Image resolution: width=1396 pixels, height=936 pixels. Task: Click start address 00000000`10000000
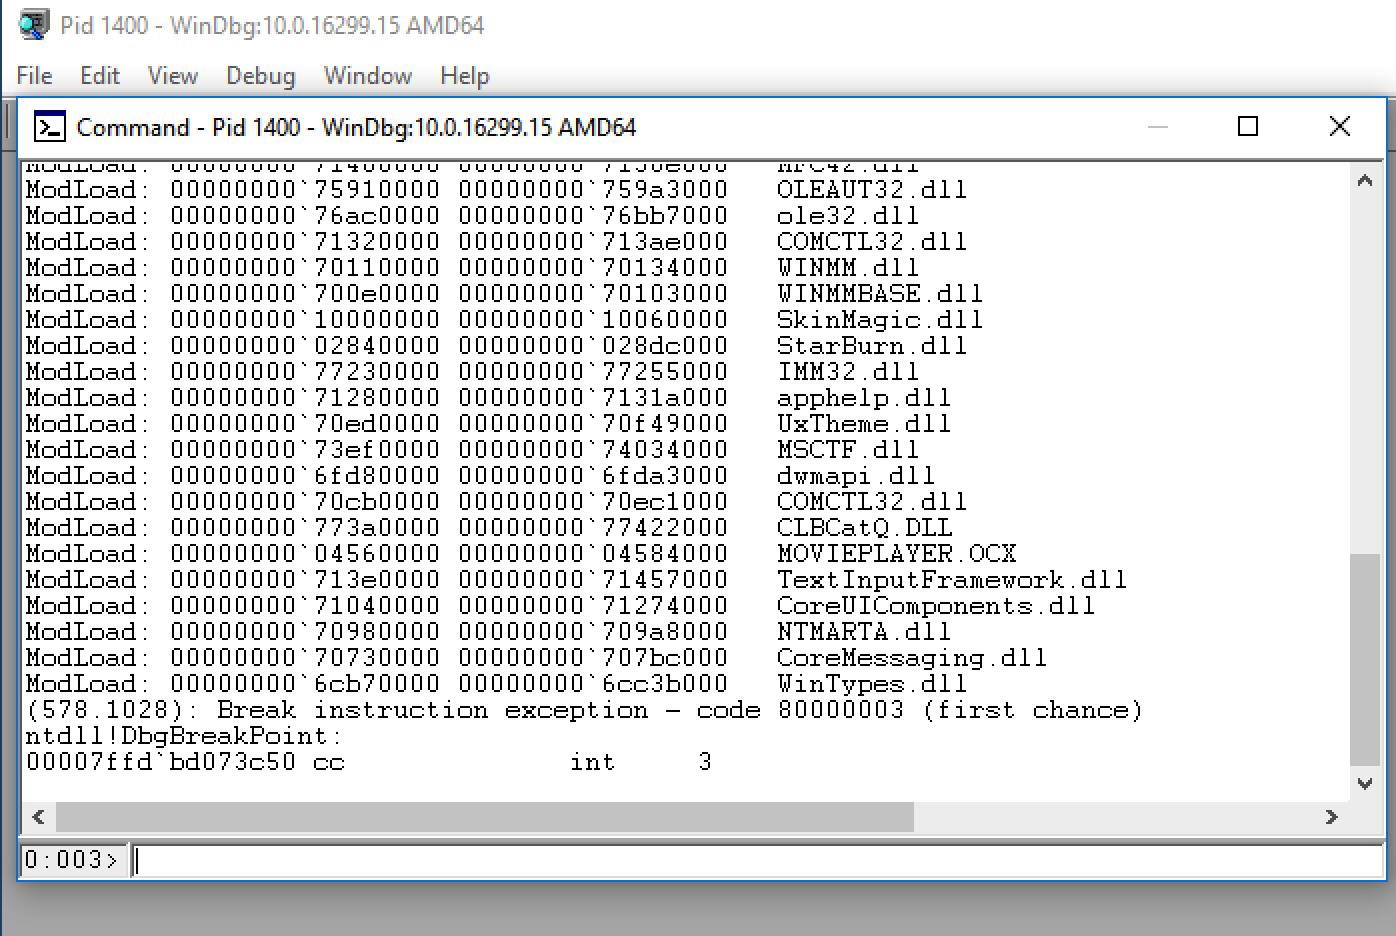[x=304, y=320]
